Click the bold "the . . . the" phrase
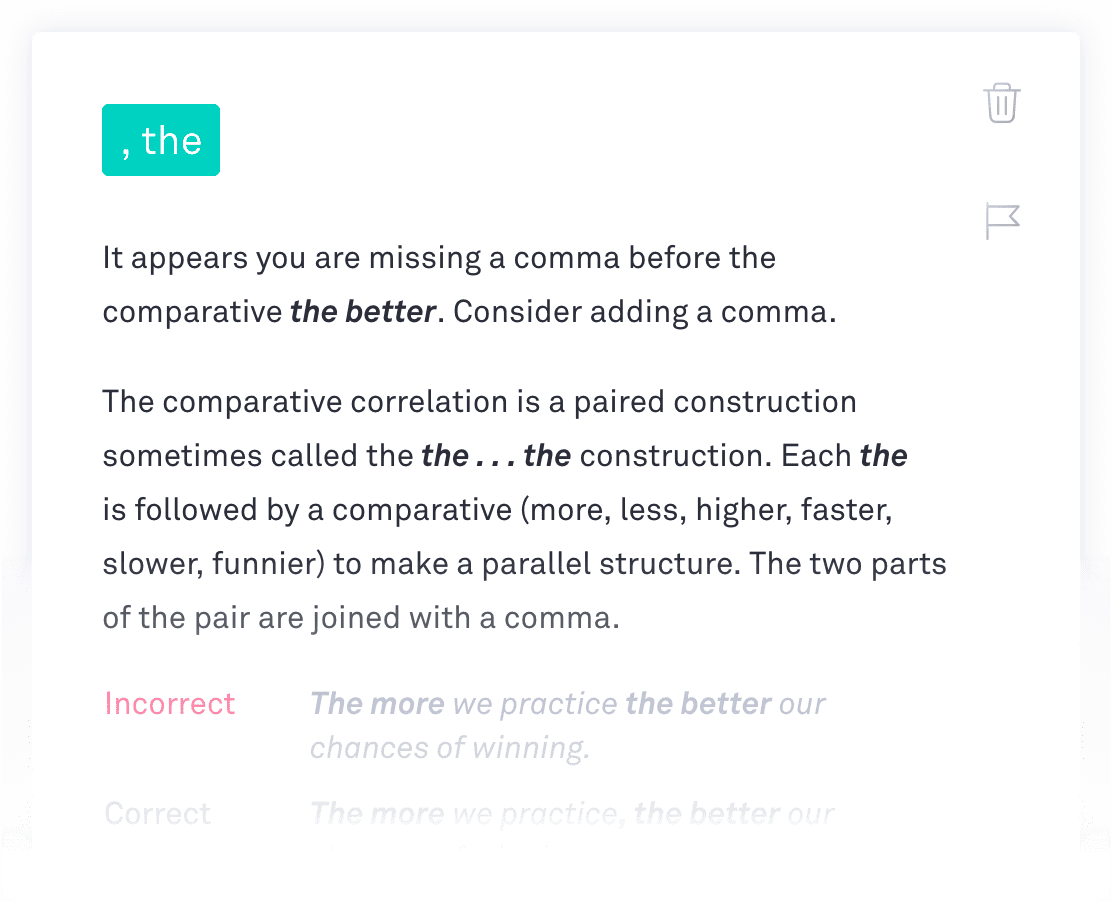Image resolution: width=1112 pixels, height=902 pixels. (x=496, y=455)
